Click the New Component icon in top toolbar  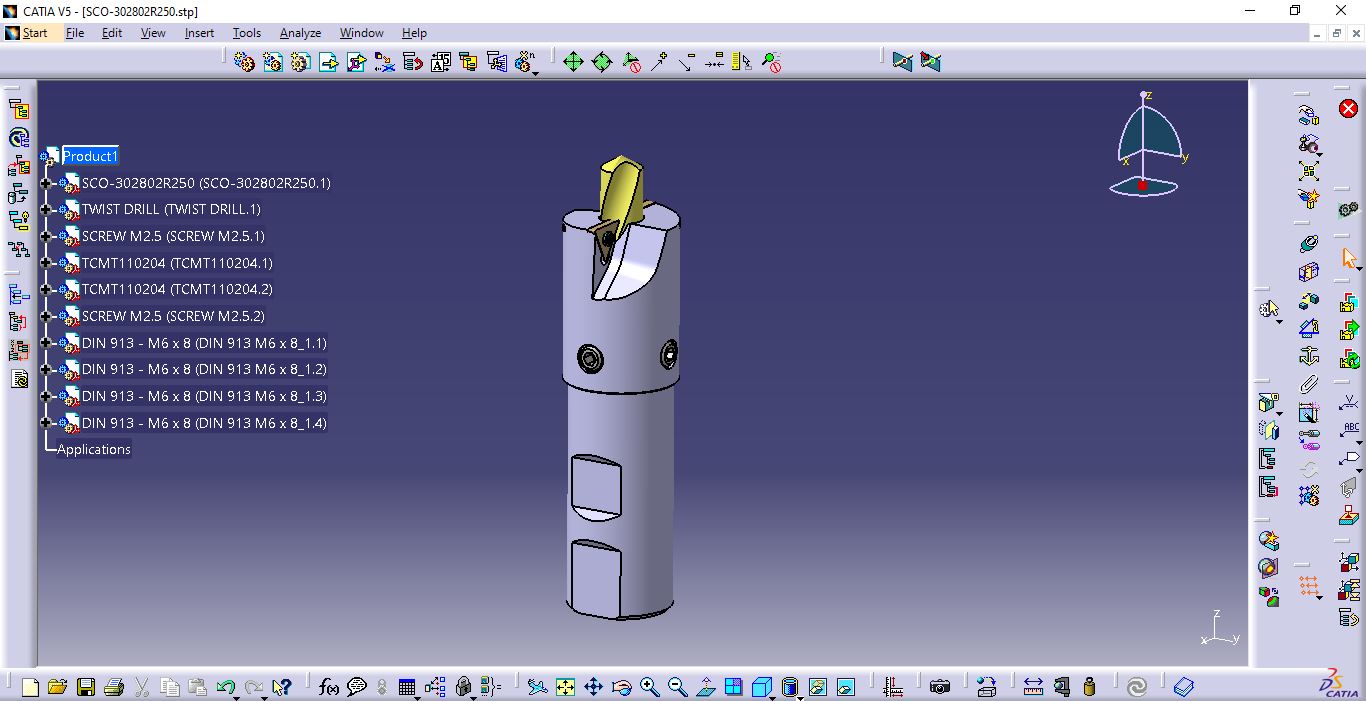point(244,62)
